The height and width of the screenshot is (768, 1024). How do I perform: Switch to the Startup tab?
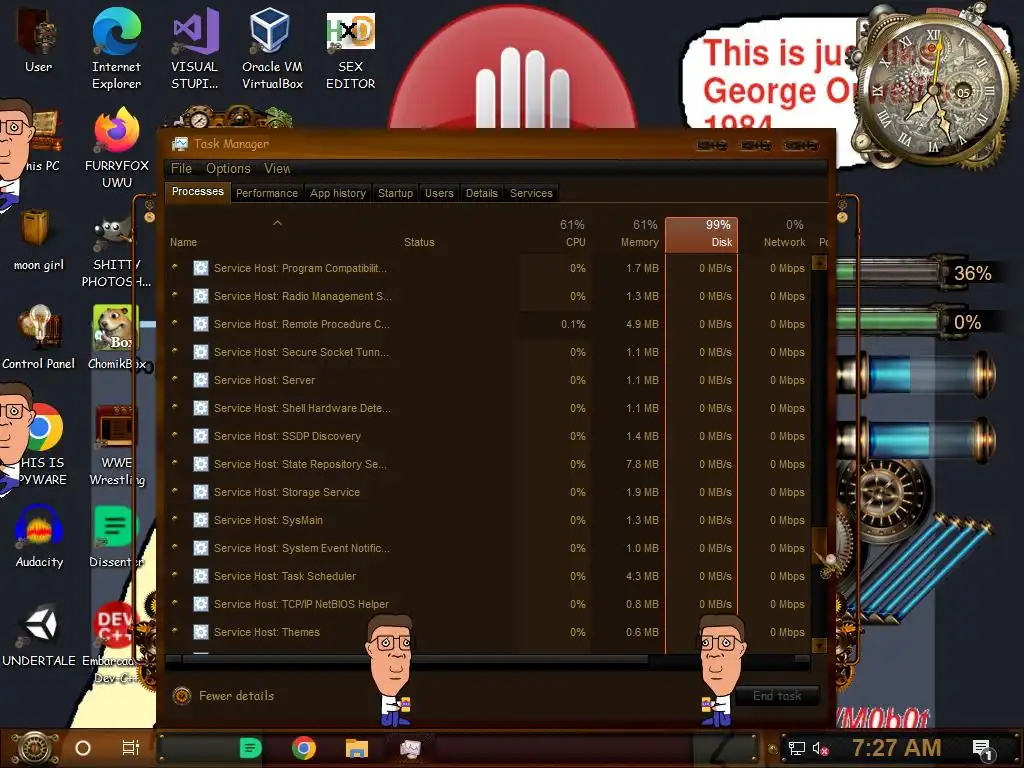click(395, 193)
